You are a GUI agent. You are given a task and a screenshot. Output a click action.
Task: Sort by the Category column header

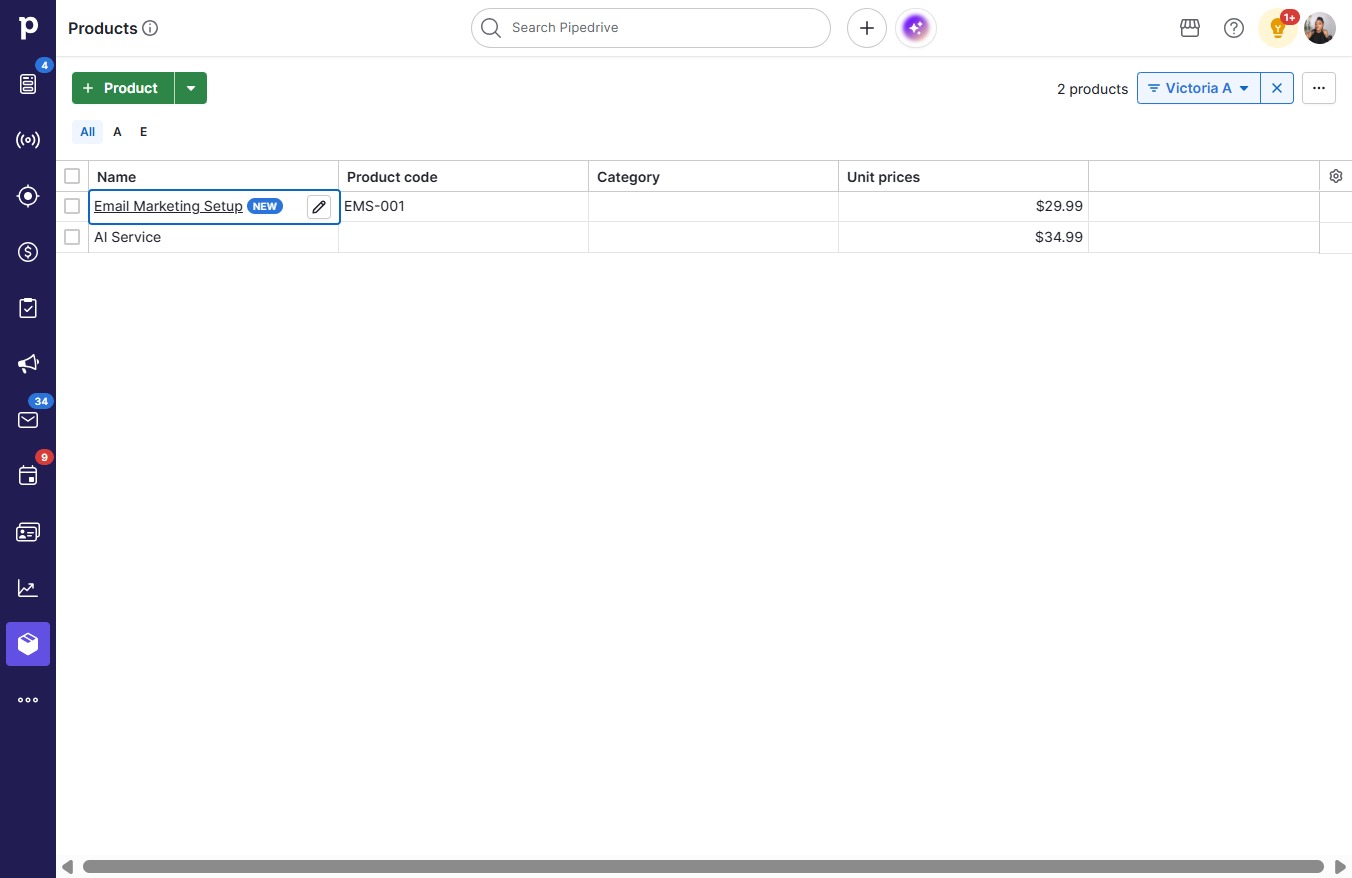coord(713,176)
